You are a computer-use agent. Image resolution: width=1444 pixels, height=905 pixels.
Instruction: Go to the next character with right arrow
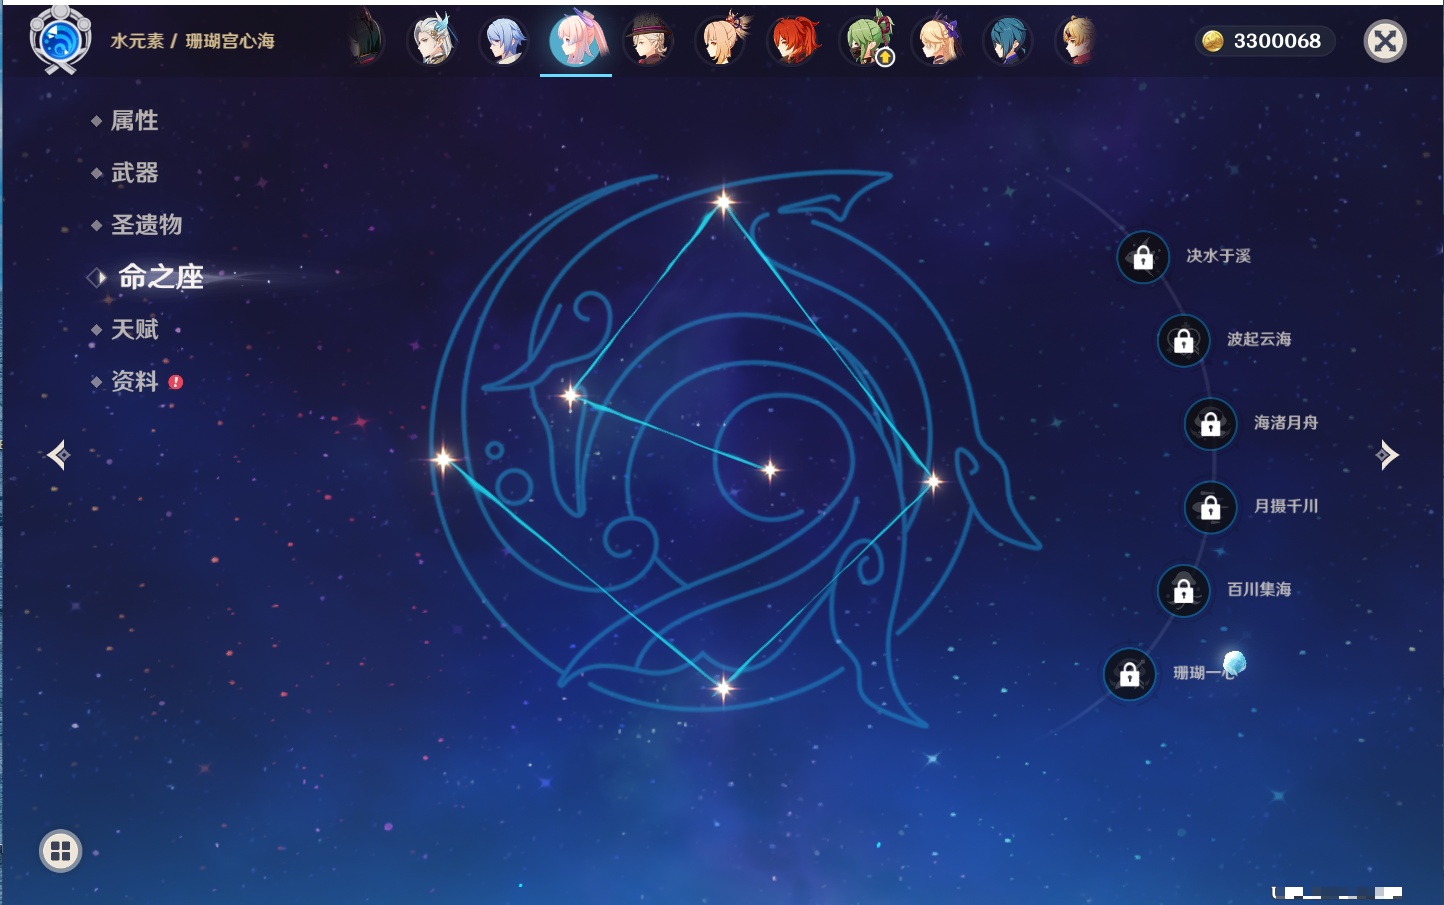(1387, 455)
